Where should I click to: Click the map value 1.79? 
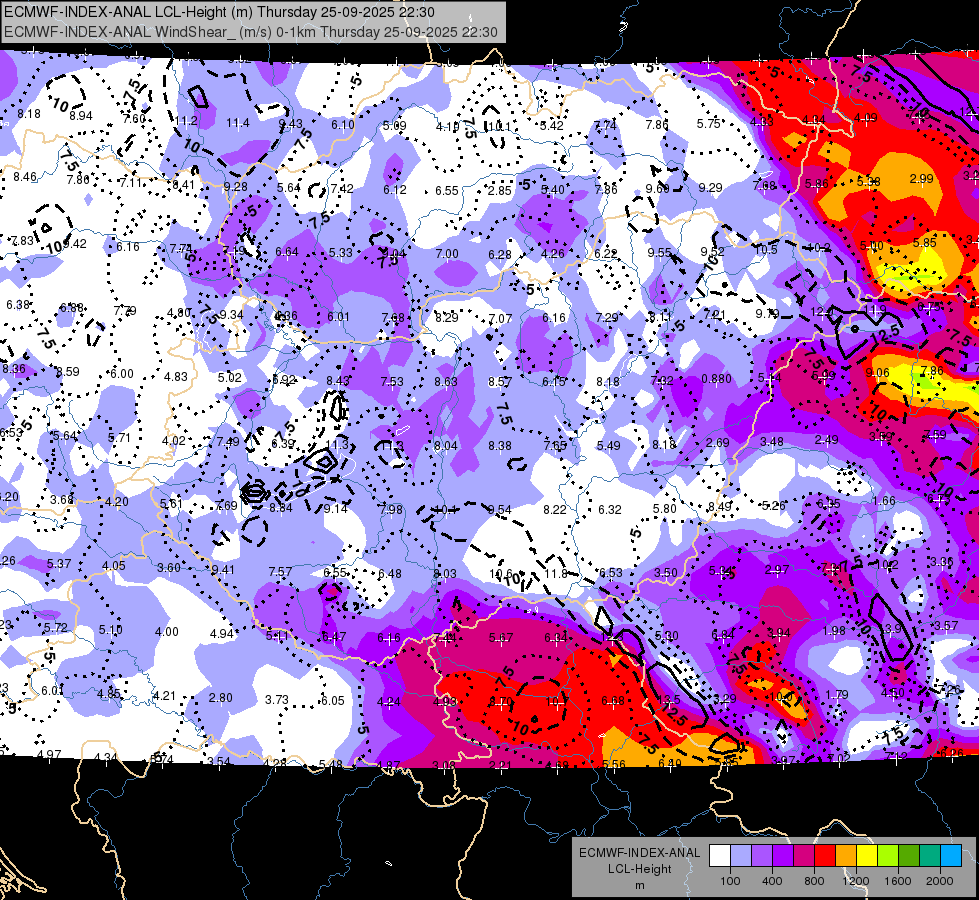pos(837,695)
